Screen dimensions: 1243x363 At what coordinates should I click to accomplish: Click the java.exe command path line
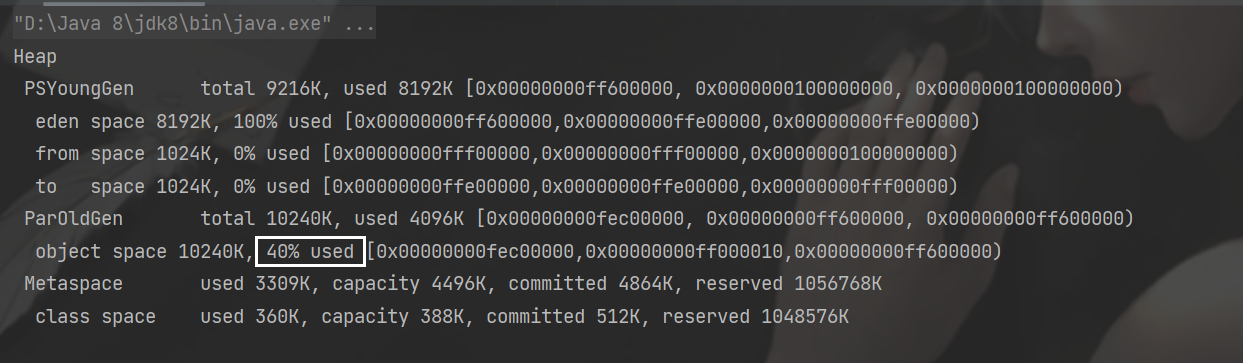[195, 25]
